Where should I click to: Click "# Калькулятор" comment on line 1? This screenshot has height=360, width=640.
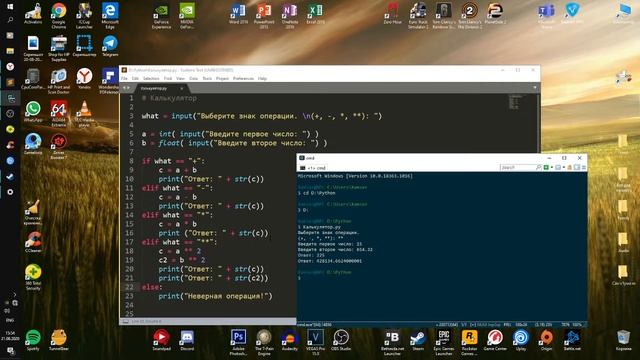pyautogui.click(x=169, y=98)
